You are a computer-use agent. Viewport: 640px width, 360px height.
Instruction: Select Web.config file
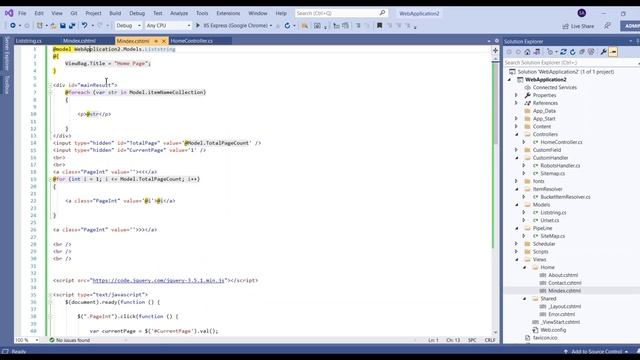(553, 330)
